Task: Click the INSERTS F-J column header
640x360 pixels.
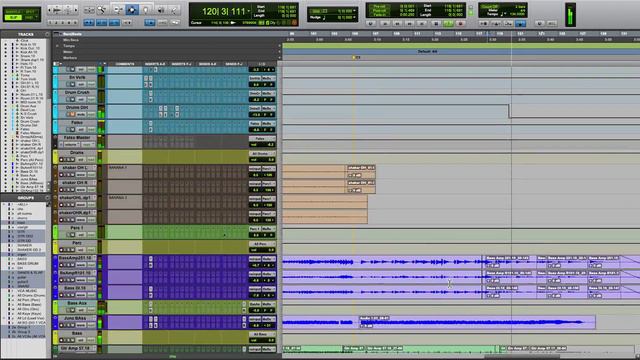Action: pos(182,64)
